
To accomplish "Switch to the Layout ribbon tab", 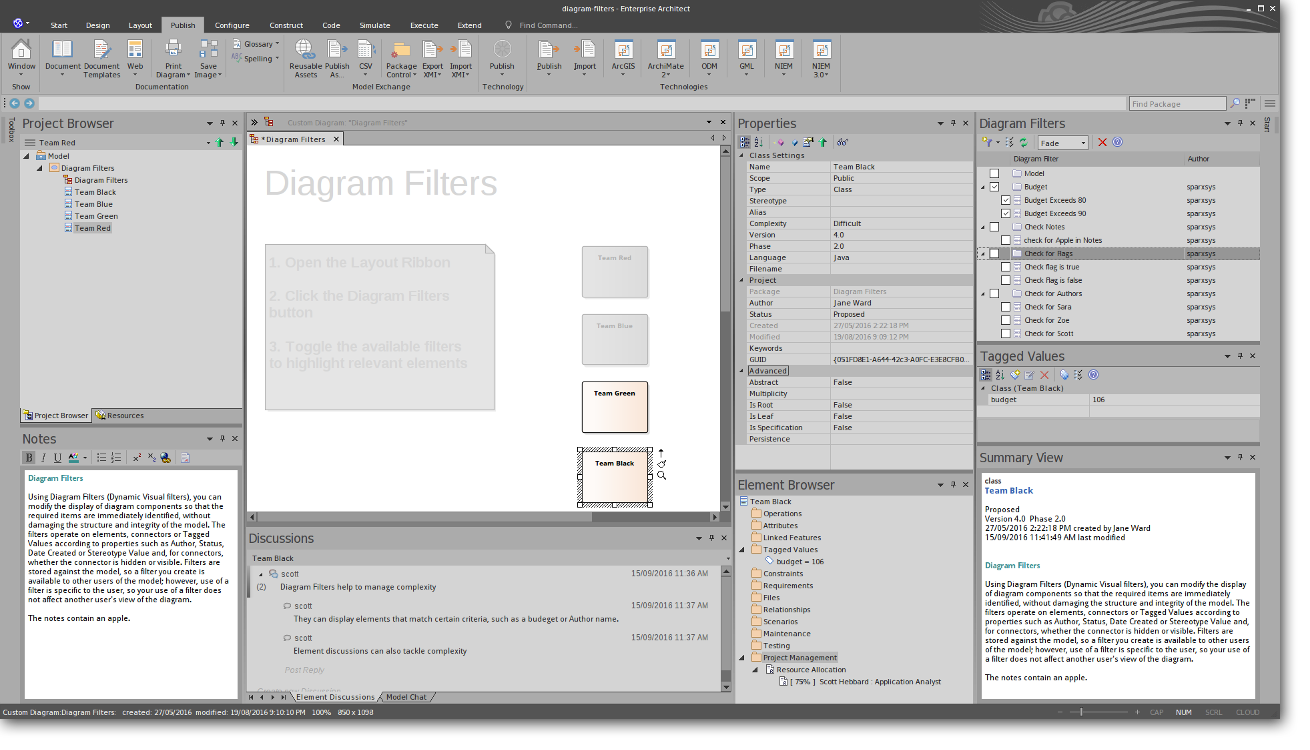I will [140, 25].
